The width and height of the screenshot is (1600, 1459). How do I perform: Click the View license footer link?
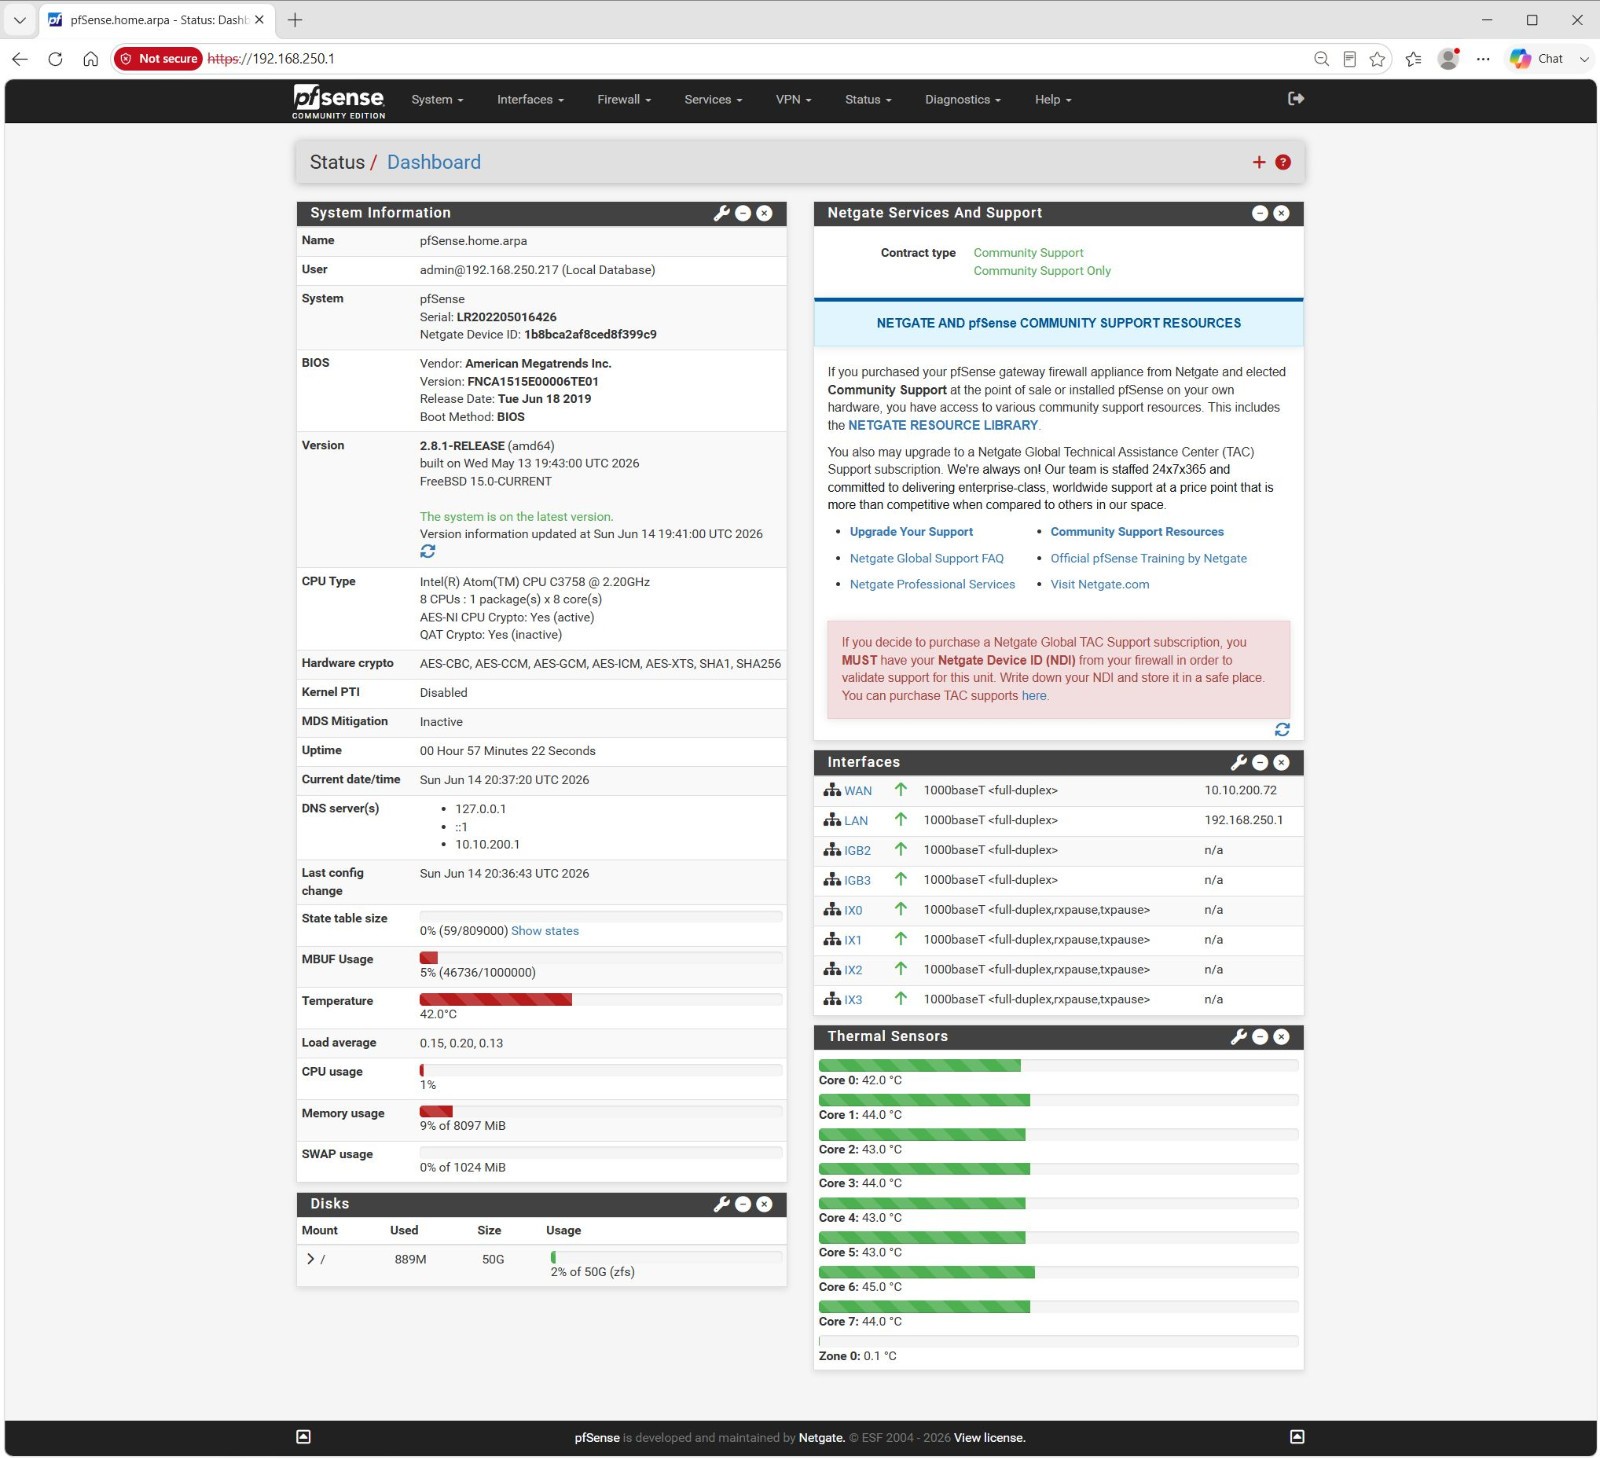pos(989,1438)
